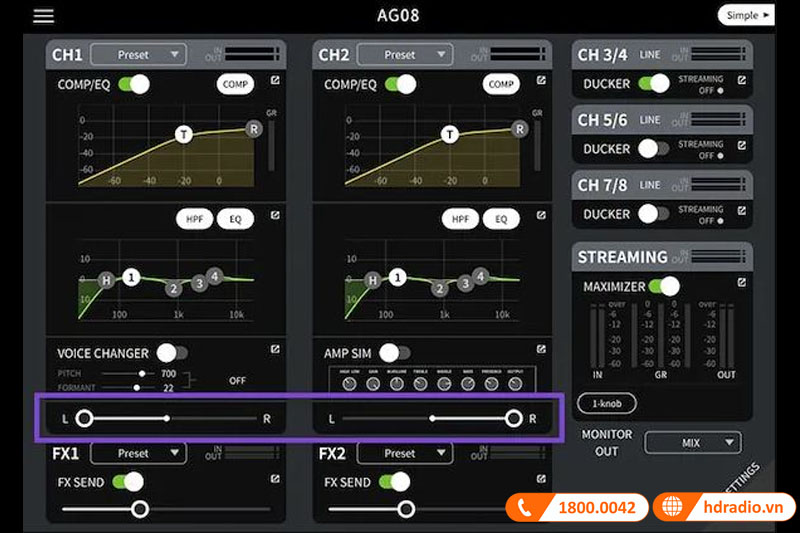Image resolution: width=800 pixels, height=533 pixels.
Task: Open CH2 EQ detail popup icon
Action: (x=541, y=215)
